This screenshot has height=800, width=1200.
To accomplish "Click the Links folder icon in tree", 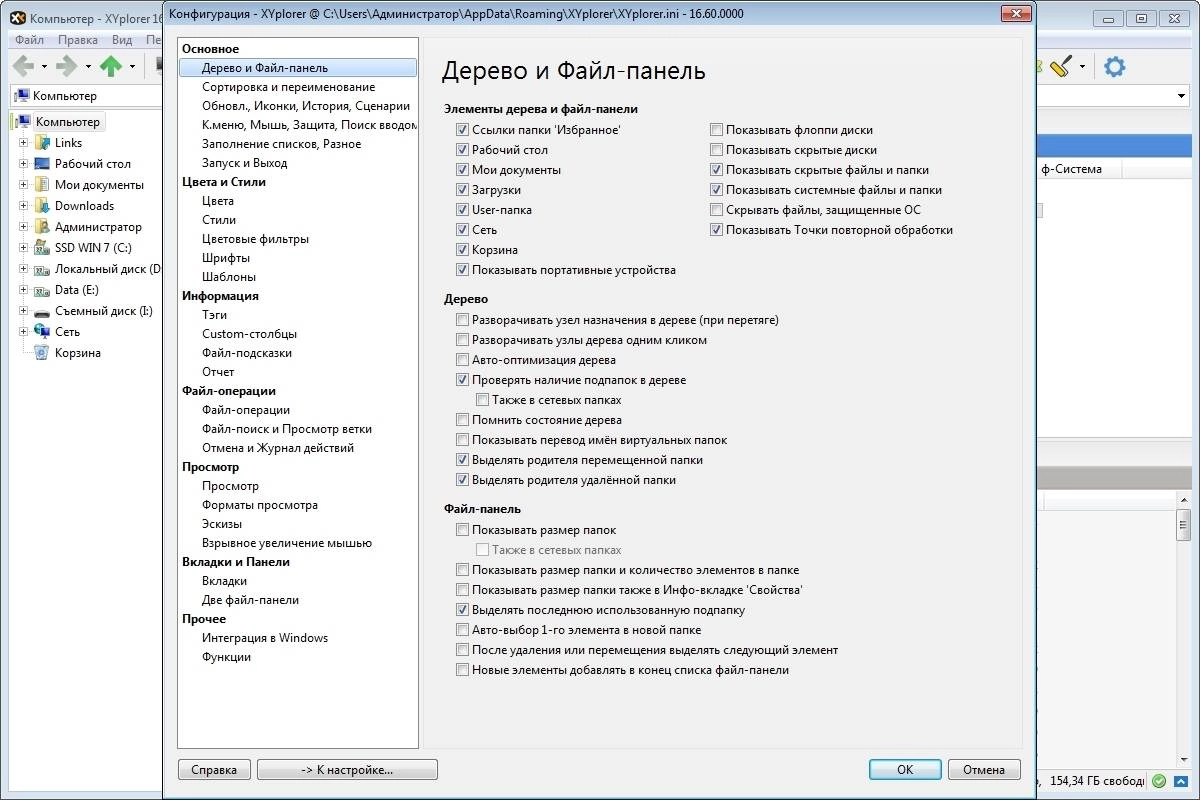I will (x=42, y=143).
